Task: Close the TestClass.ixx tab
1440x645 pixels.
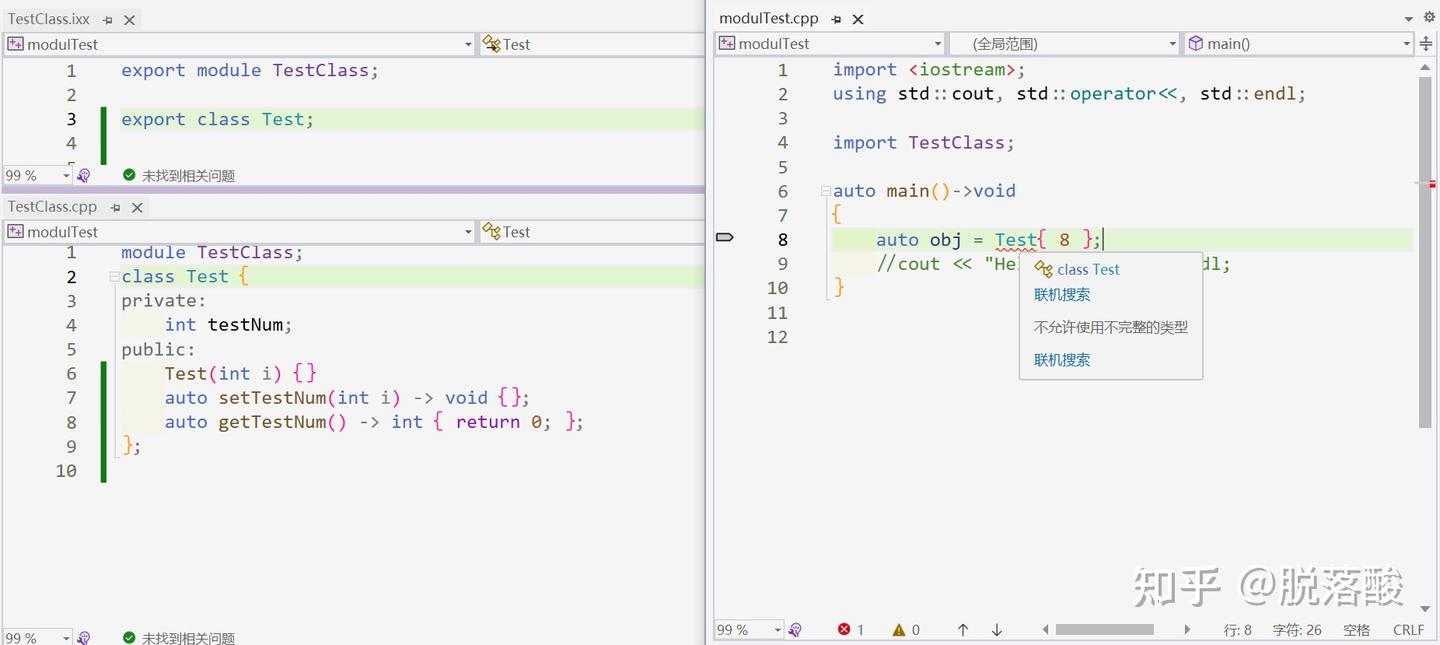Action: [130, 20]
